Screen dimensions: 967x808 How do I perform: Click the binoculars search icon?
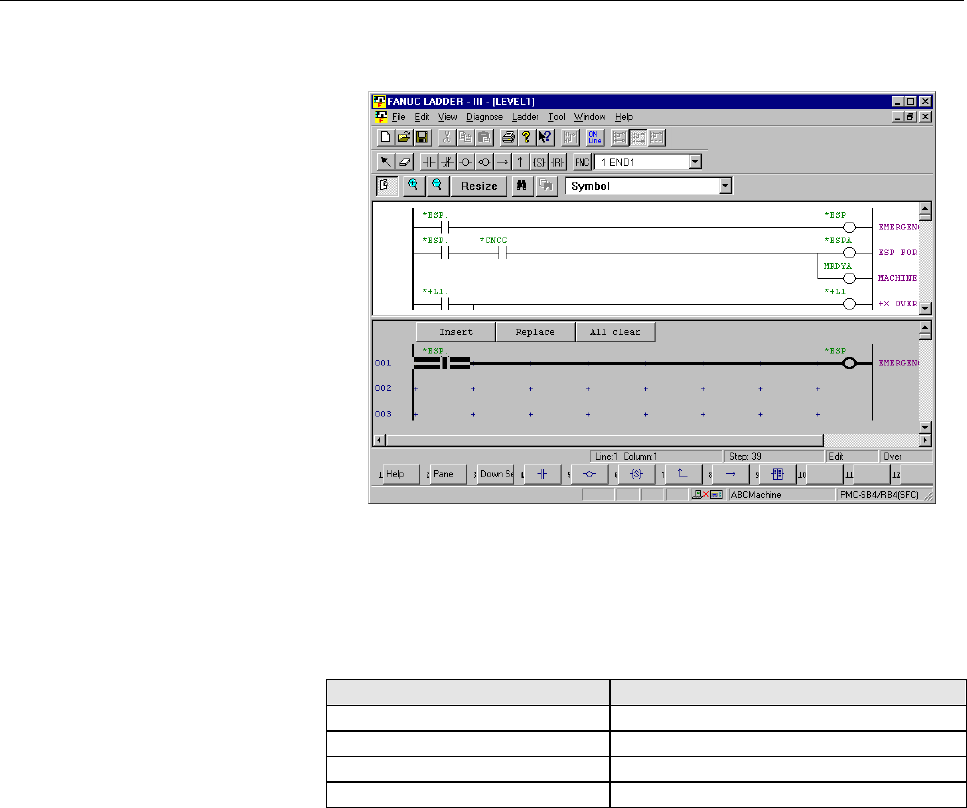click(522, 186)
